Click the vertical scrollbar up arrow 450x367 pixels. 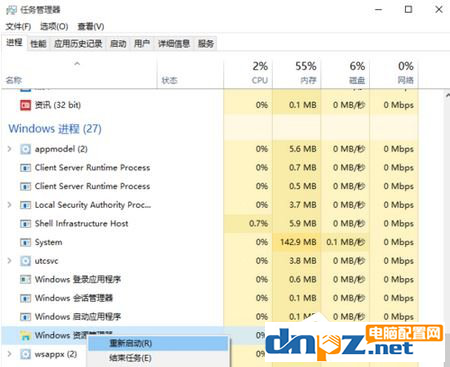tap(447, 96)
